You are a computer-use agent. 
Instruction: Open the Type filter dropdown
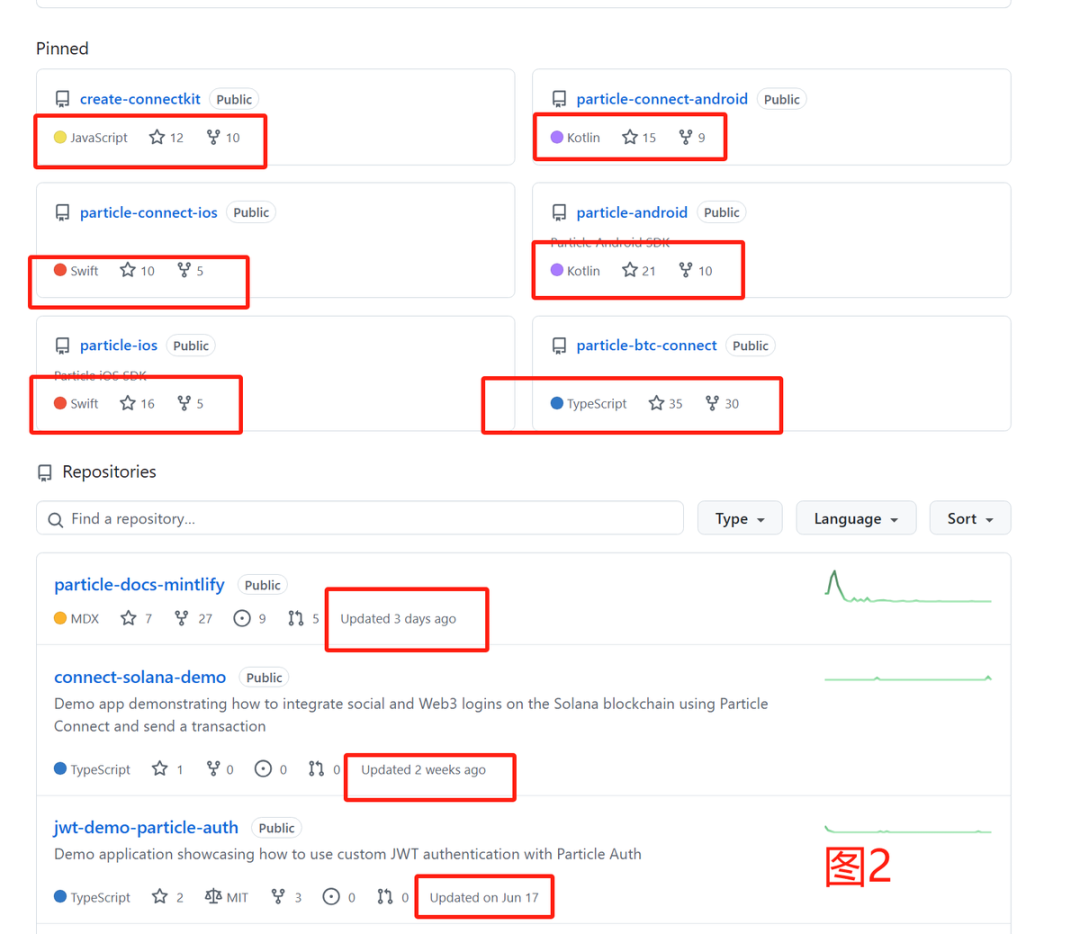740,518
